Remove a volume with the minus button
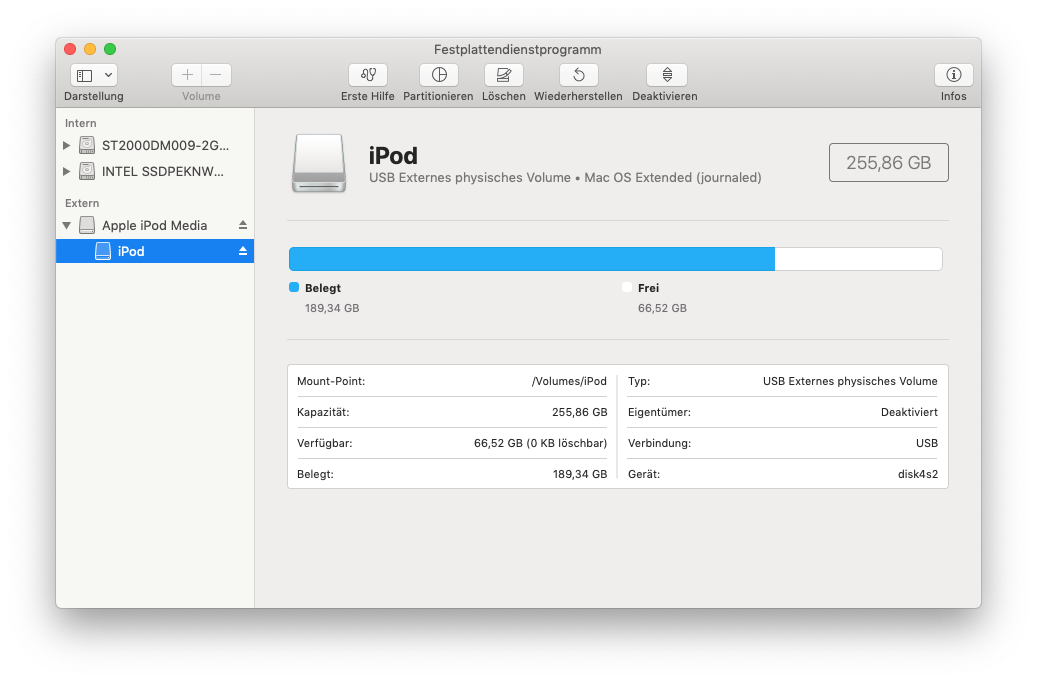The height and width of the screenshot is (682, 1037). [x=216, y=75]
